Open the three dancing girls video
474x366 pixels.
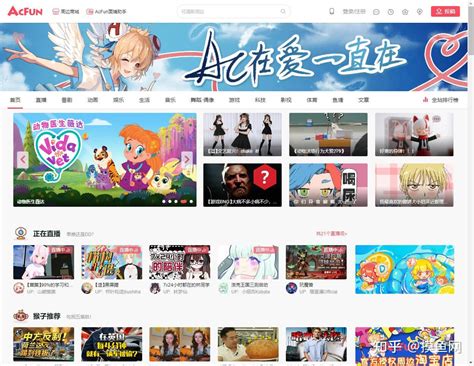(242, 134)
